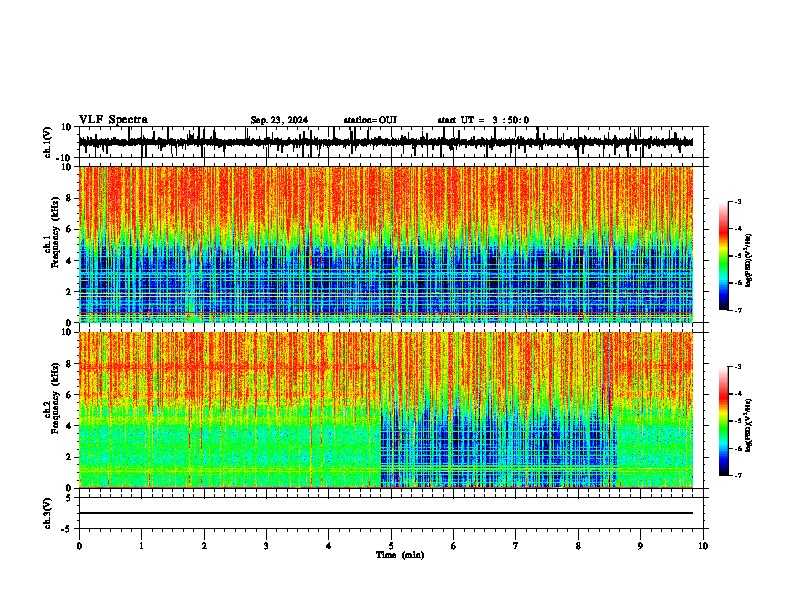The image size is (792, 612).
Task: Click the blue low-power region in ch.2 spectrogram
Action: coord(498,447)
